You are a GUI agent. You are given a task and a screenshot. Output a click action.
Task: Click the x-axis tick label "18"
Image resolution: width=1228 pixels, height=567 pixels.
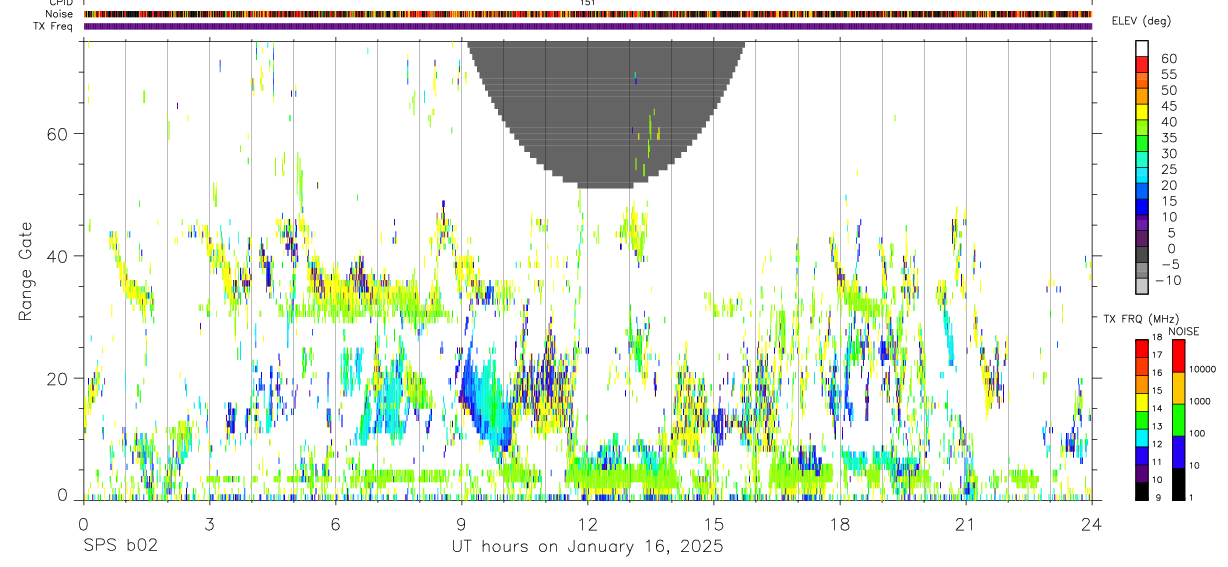pyautogui.click(x=839, y=524)
